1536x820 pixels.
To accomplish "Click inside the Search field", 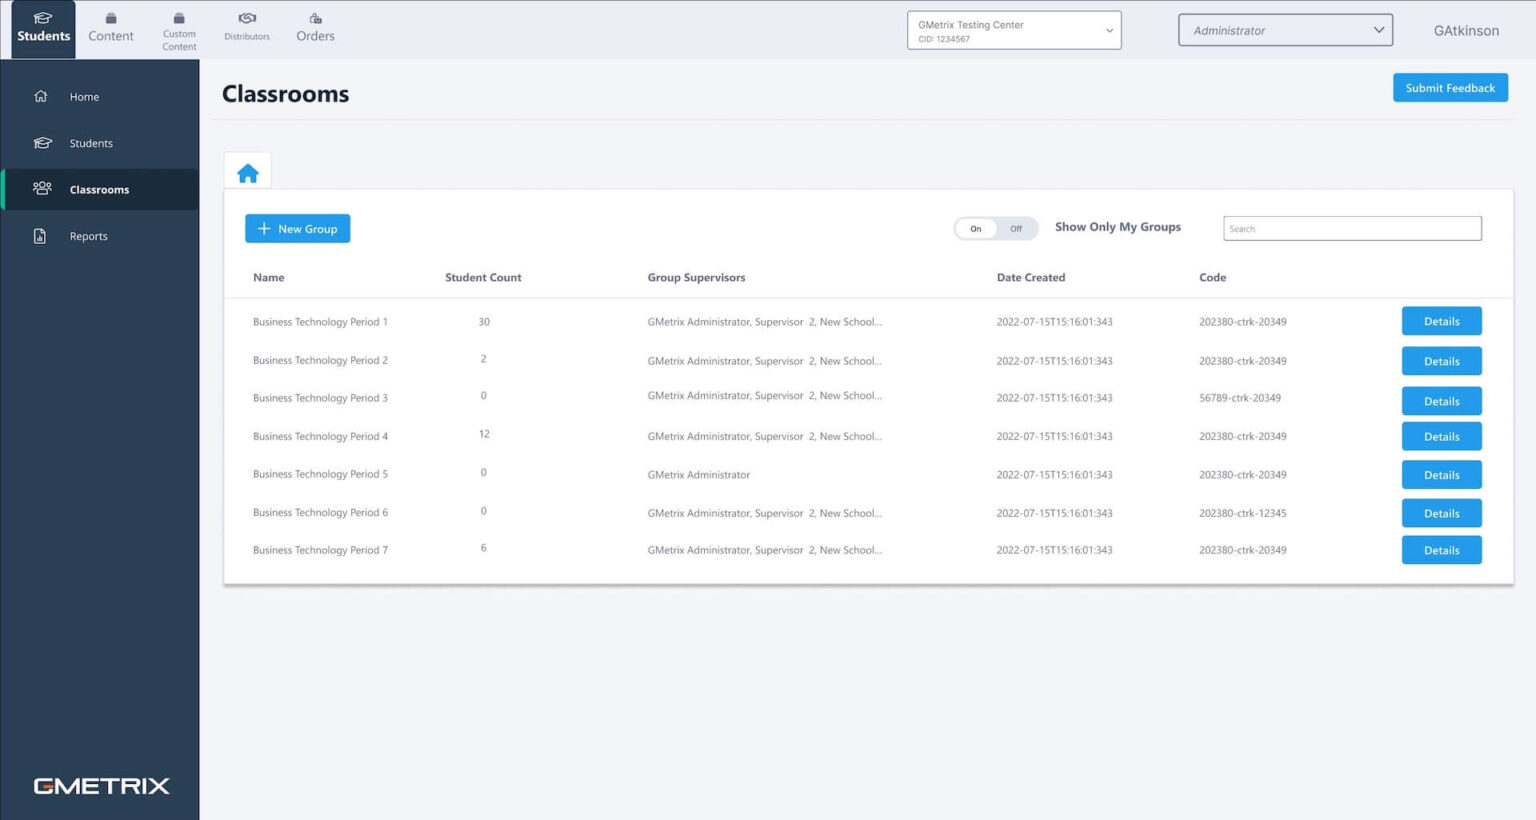I will 1351,228.
